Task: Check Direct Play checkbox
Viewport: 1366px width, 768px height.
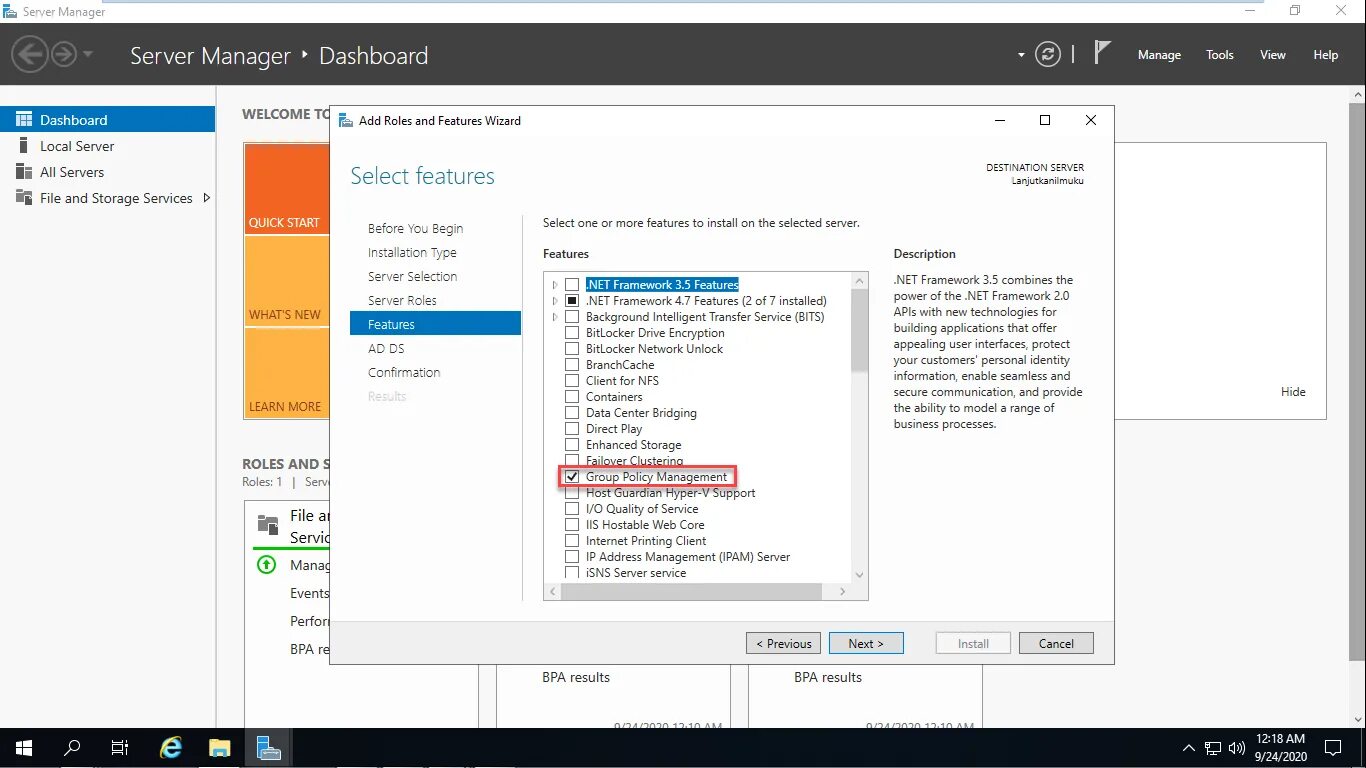Action: tap(572, 429)
